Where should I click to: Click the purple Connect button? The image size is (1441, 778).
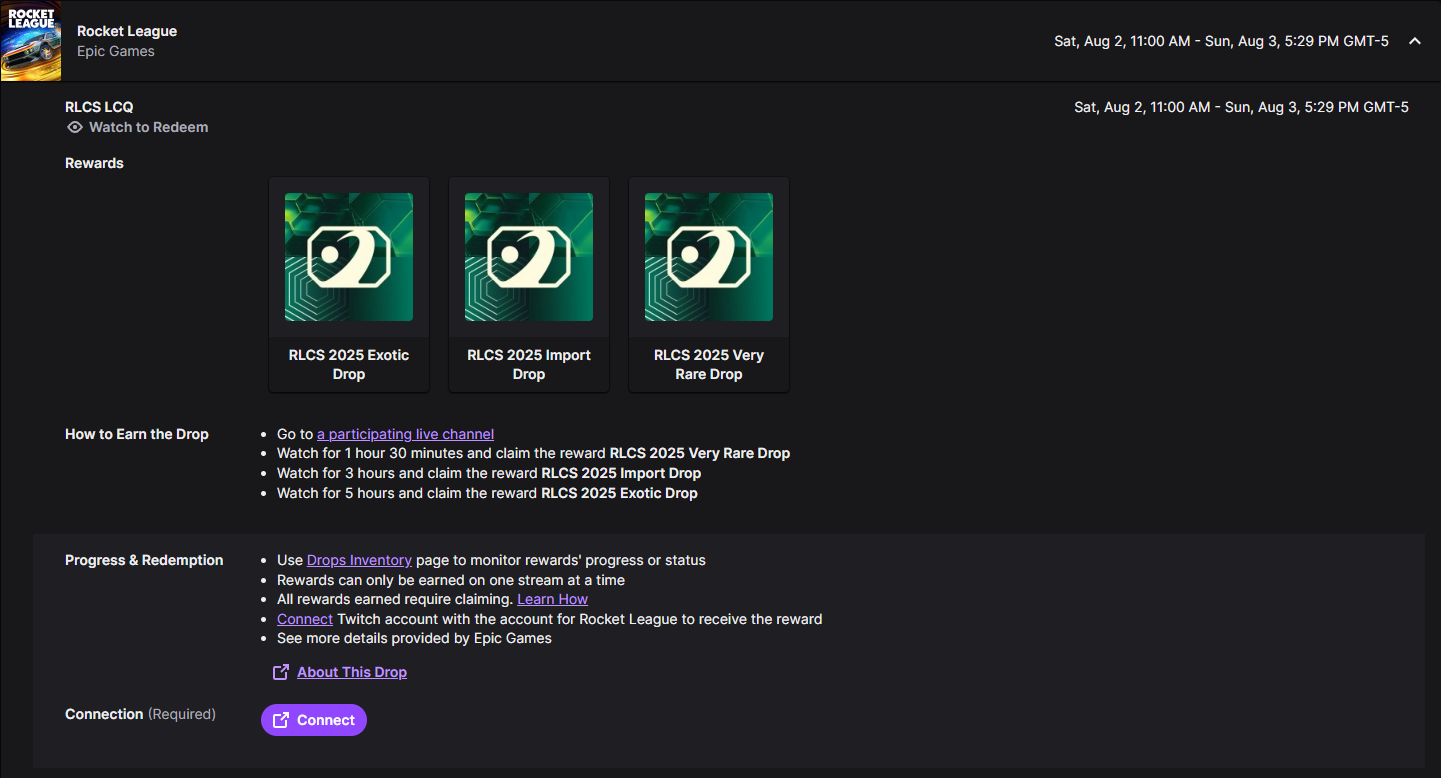click(x=314, y=720)
